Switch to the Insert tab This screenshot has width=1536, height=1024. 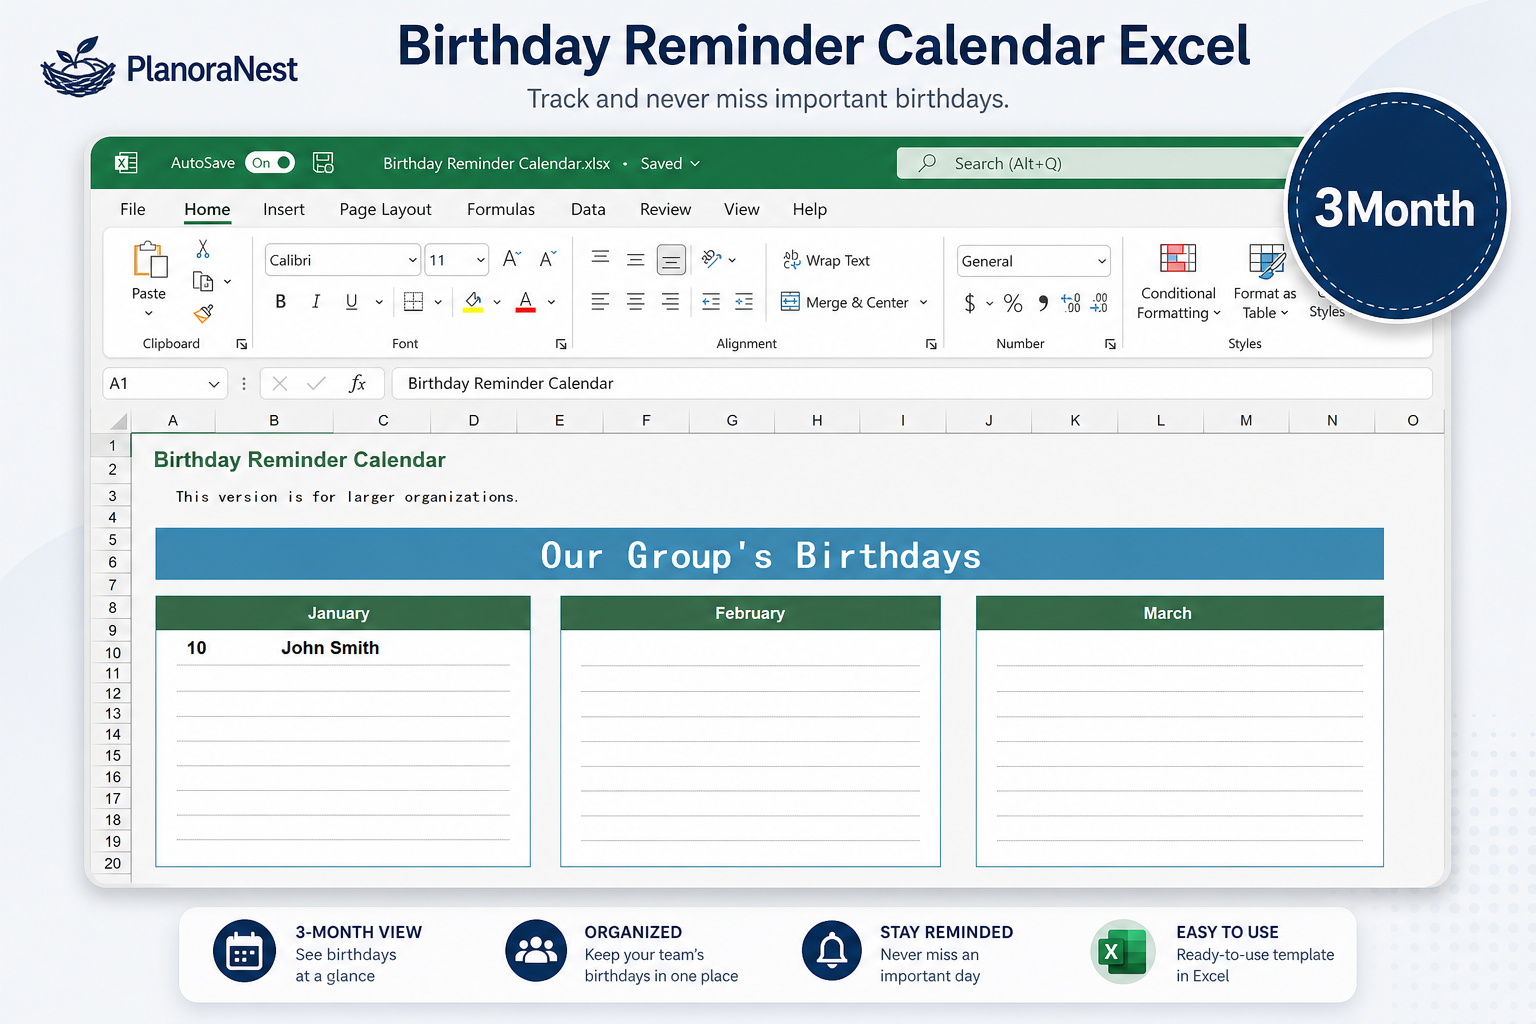[x=284, y=209]
